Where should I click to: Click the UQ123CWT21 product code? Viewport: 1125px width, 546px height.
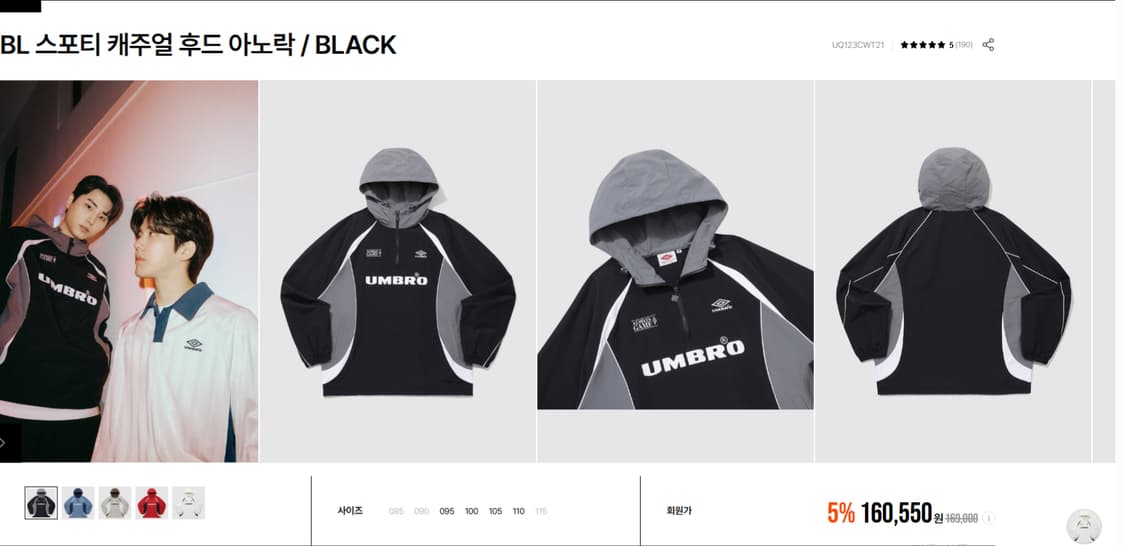click(x=858, y=44)
